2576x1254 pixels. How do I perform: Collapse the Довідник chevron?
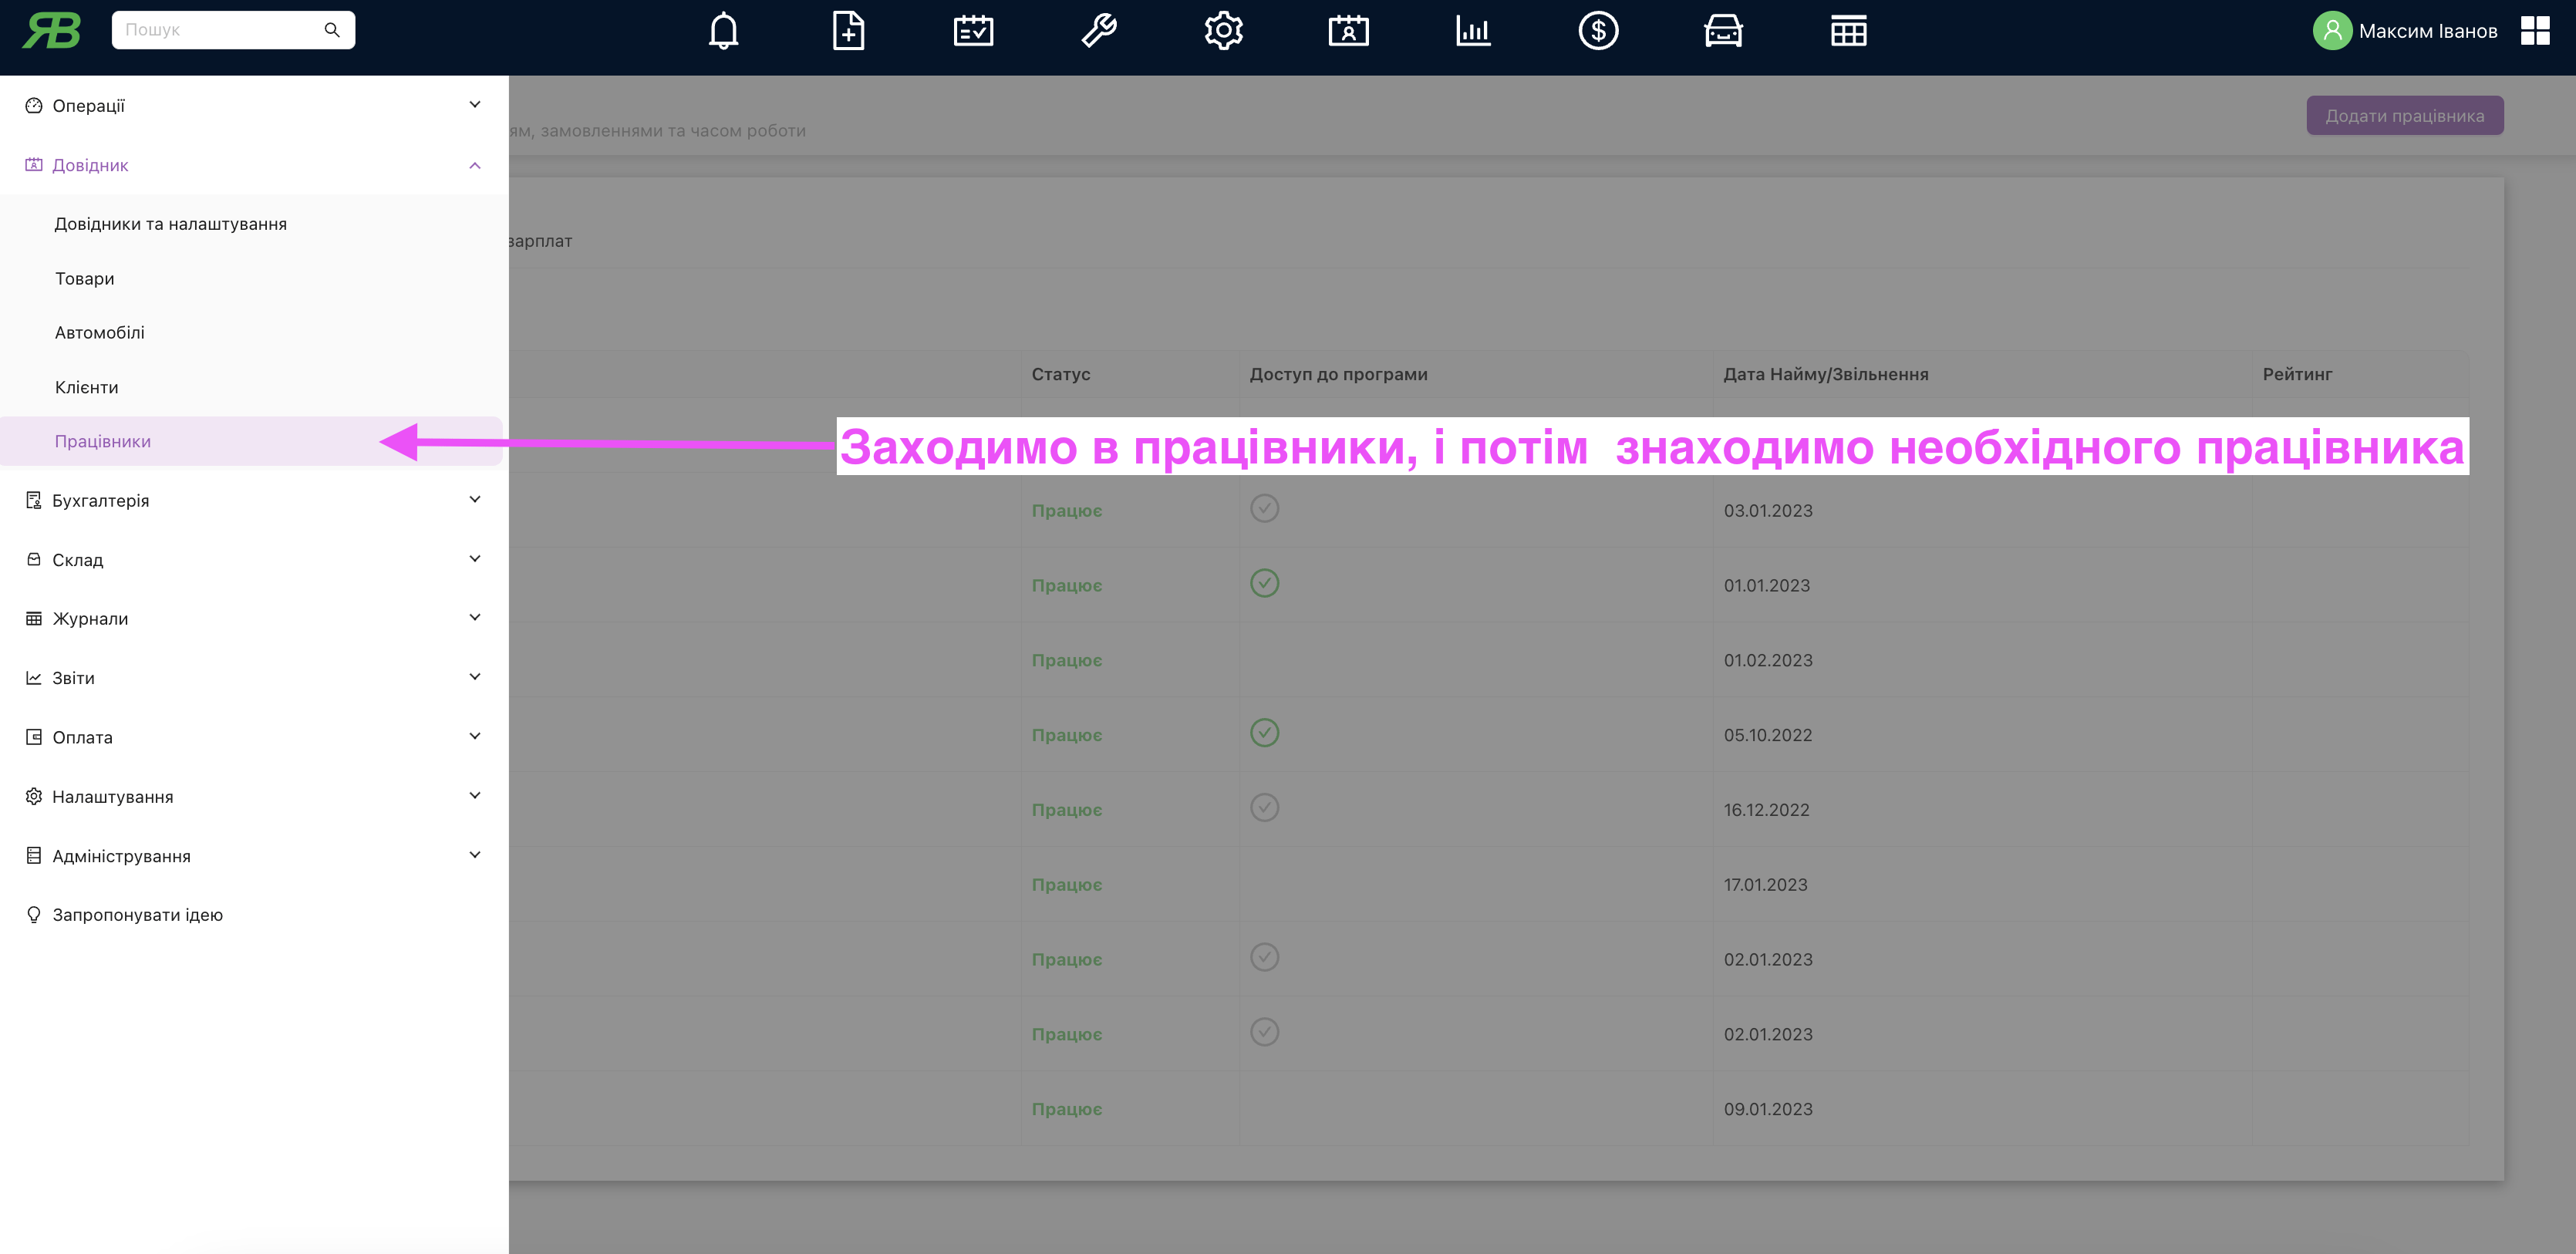pyautogui.click(x=475, y=165)
